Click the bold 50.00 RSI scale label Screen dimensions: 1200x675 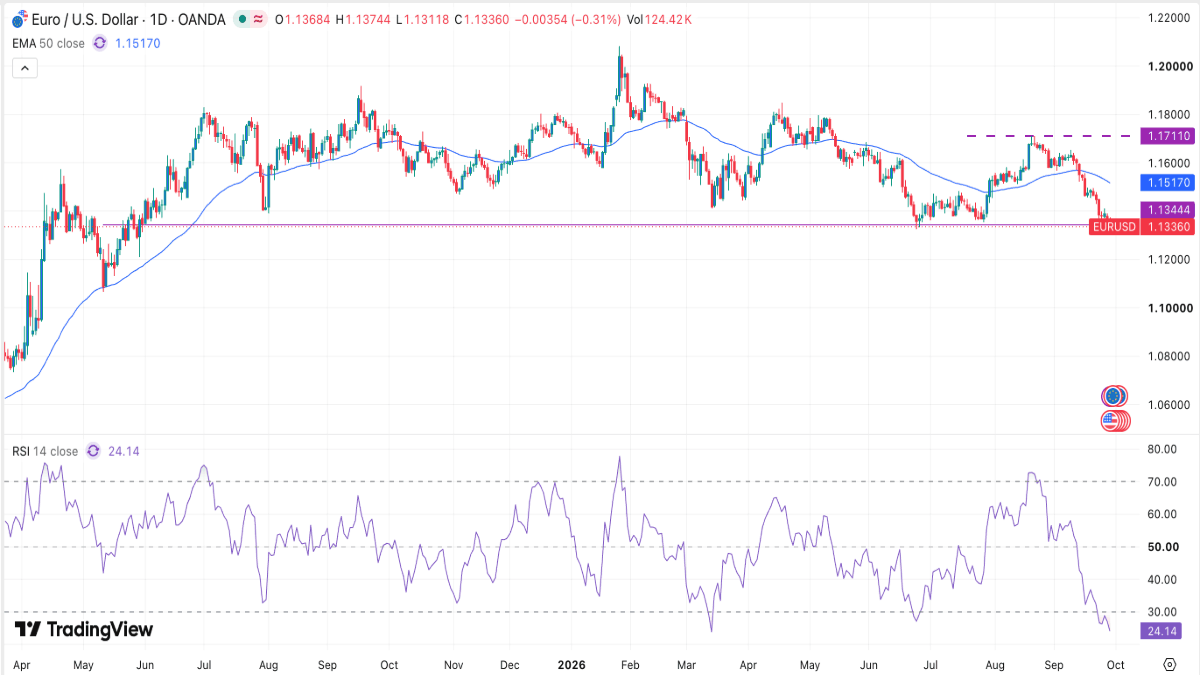[1162, 547]
